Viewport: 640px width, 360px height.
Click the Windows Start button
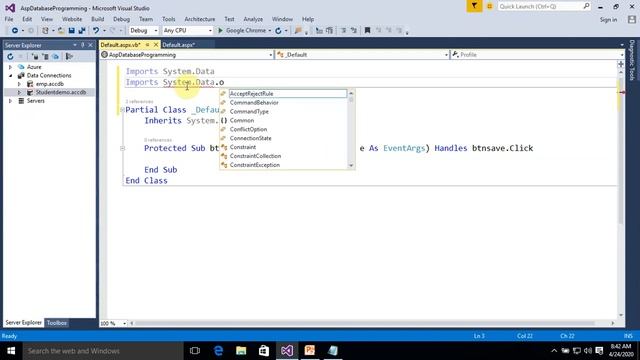[x=11, y=351]
